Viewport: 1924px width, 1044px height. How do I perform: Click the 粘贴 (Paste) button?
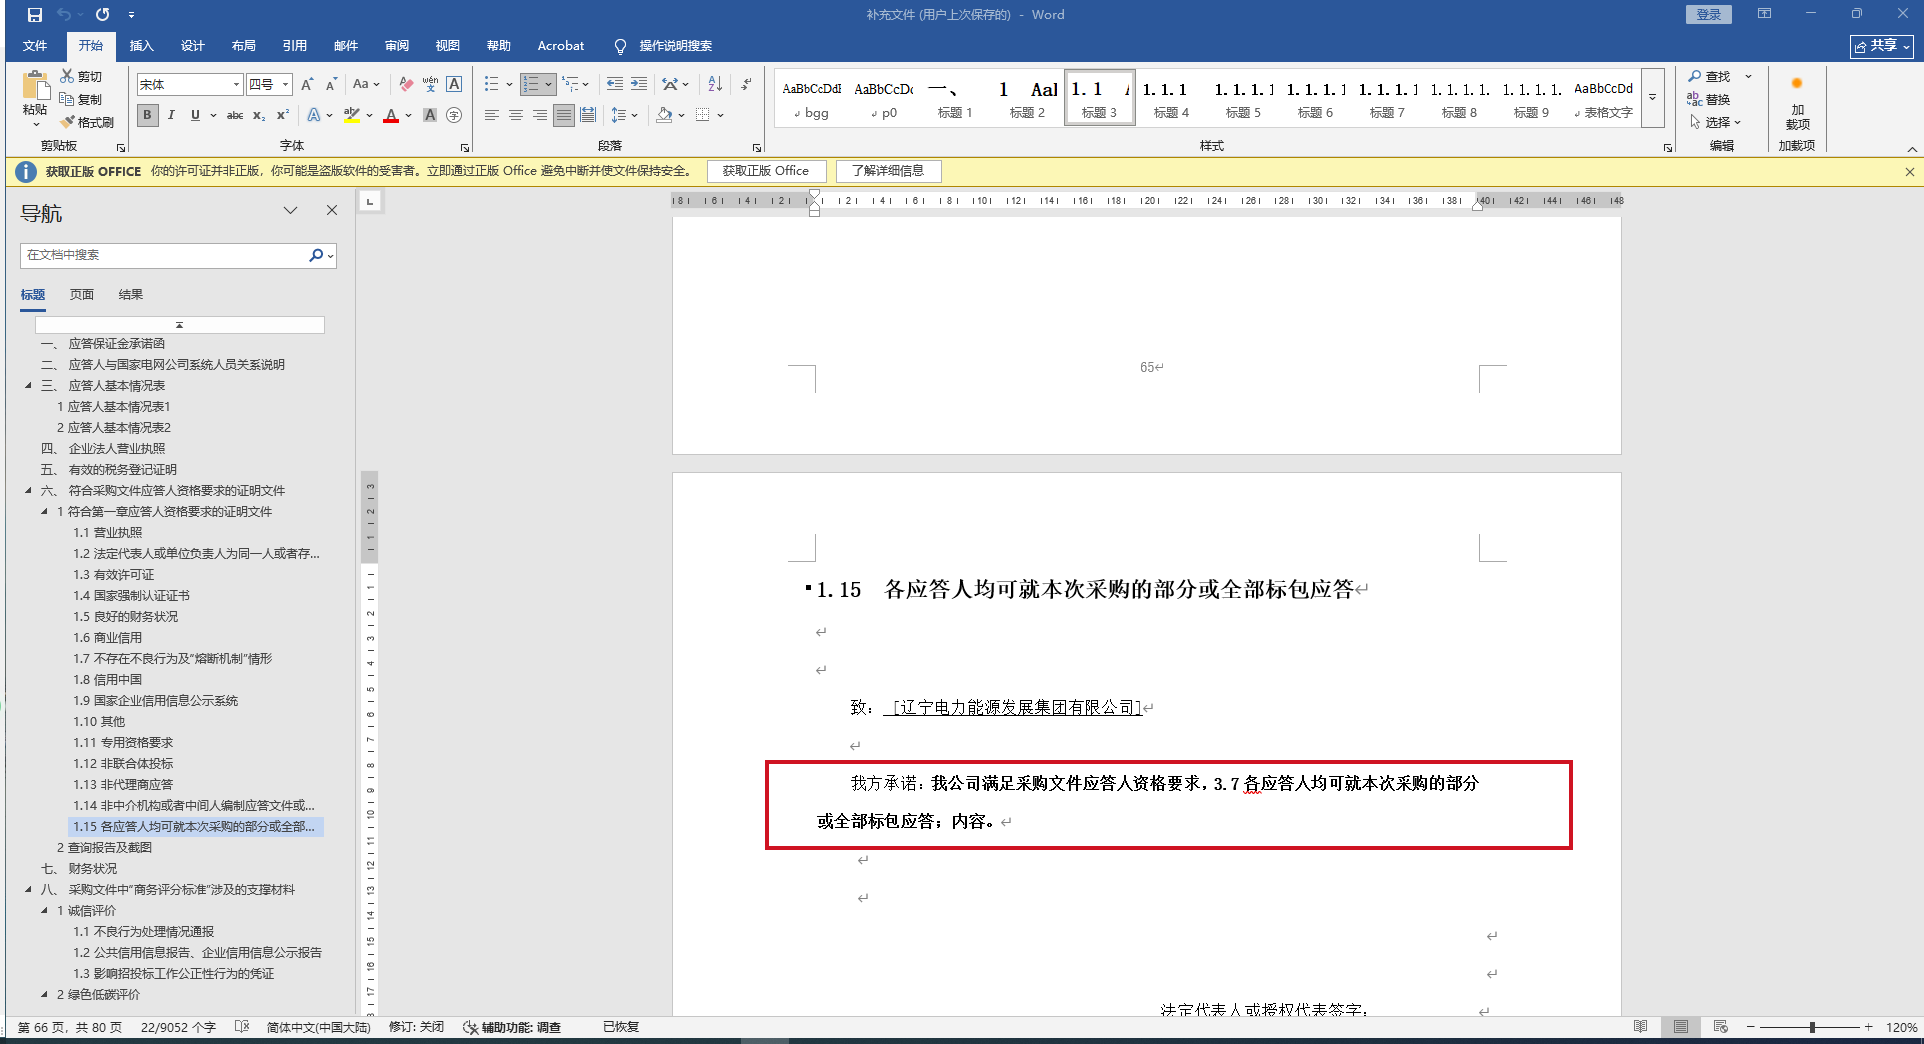35,97
